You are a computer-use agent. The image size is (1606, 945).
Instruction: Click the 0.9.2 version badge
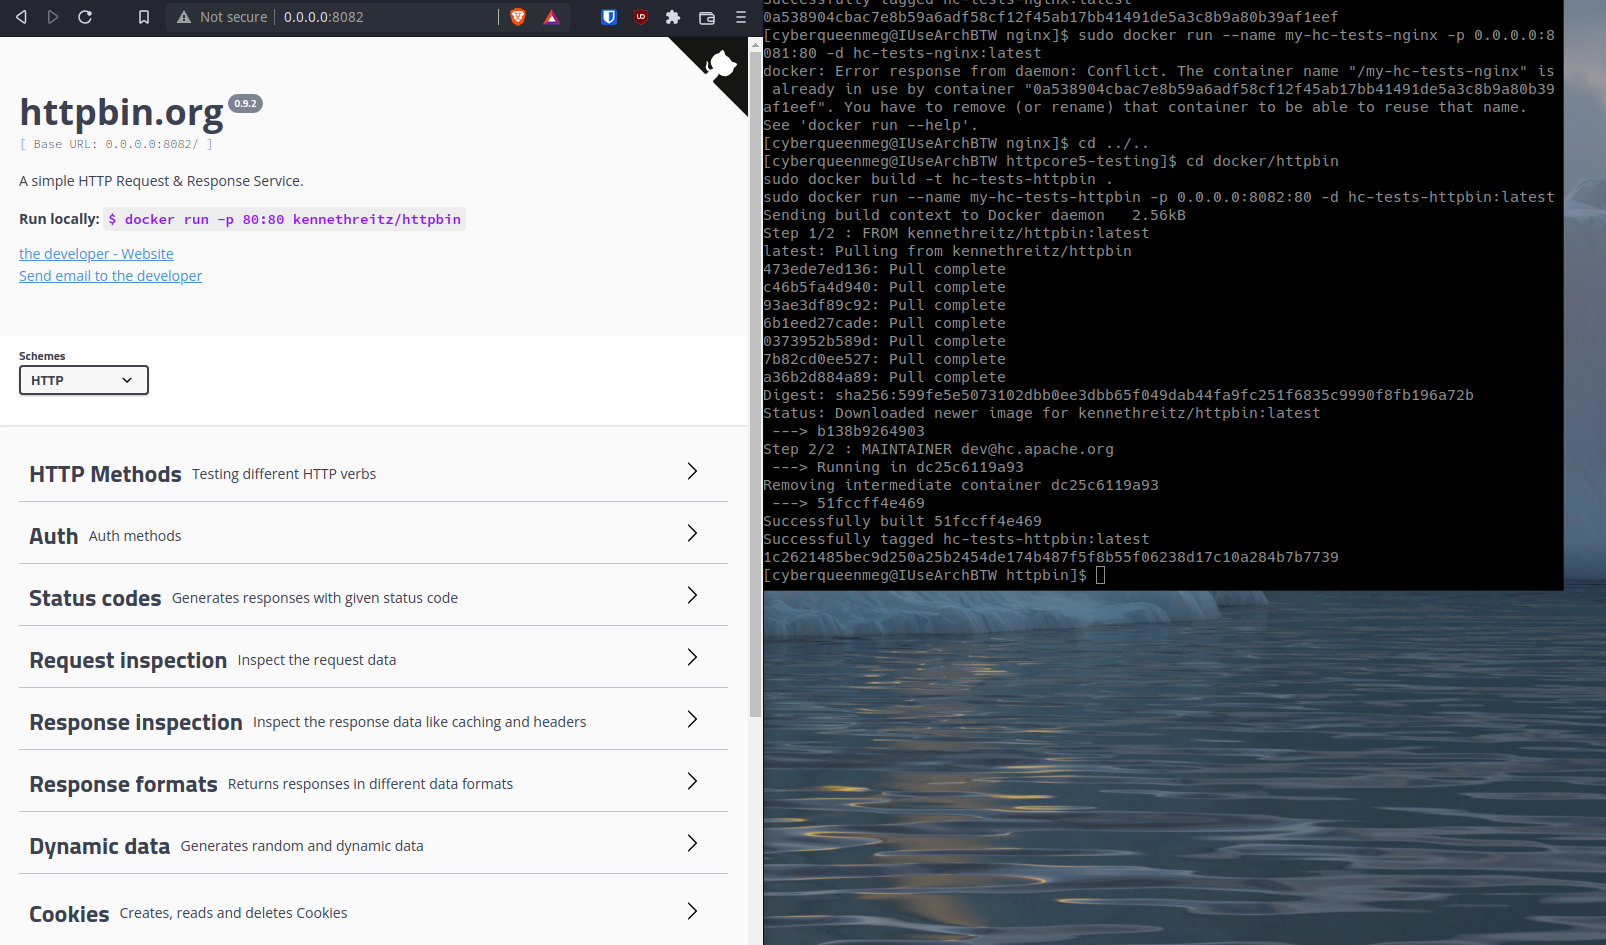pos(246,103)
